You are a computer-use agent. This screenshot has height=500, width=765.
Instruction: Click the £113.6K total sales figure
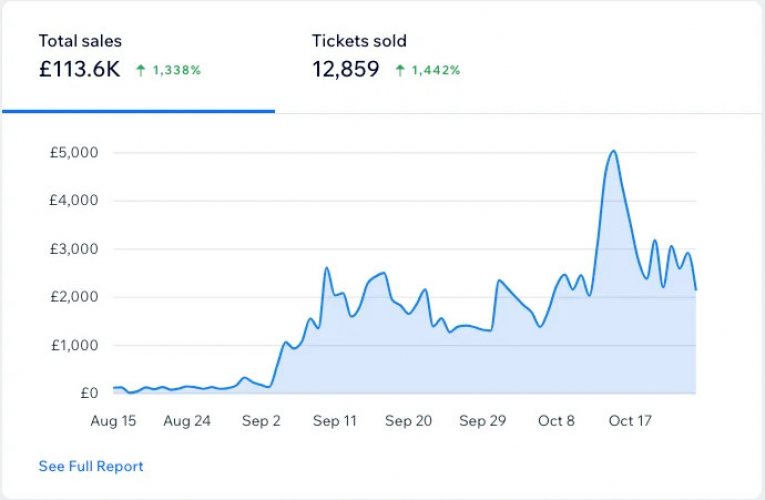[x=80, y=69]
